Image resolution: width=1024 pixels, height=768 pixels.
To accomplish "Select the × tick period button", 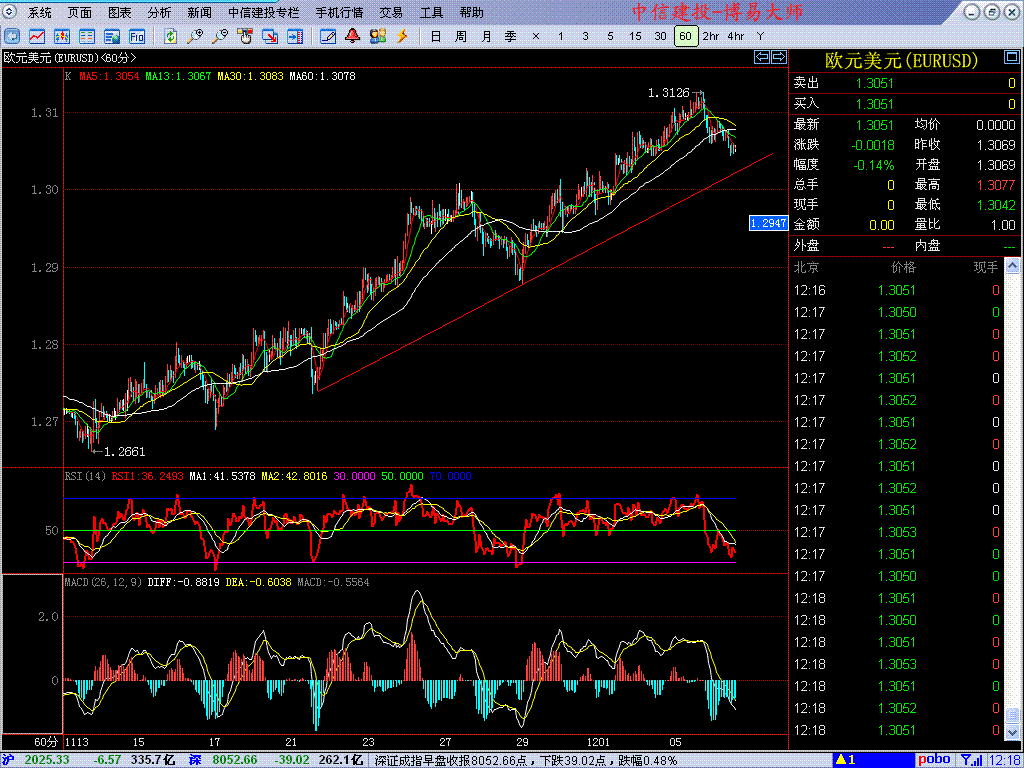I will [x=536, y=37].
